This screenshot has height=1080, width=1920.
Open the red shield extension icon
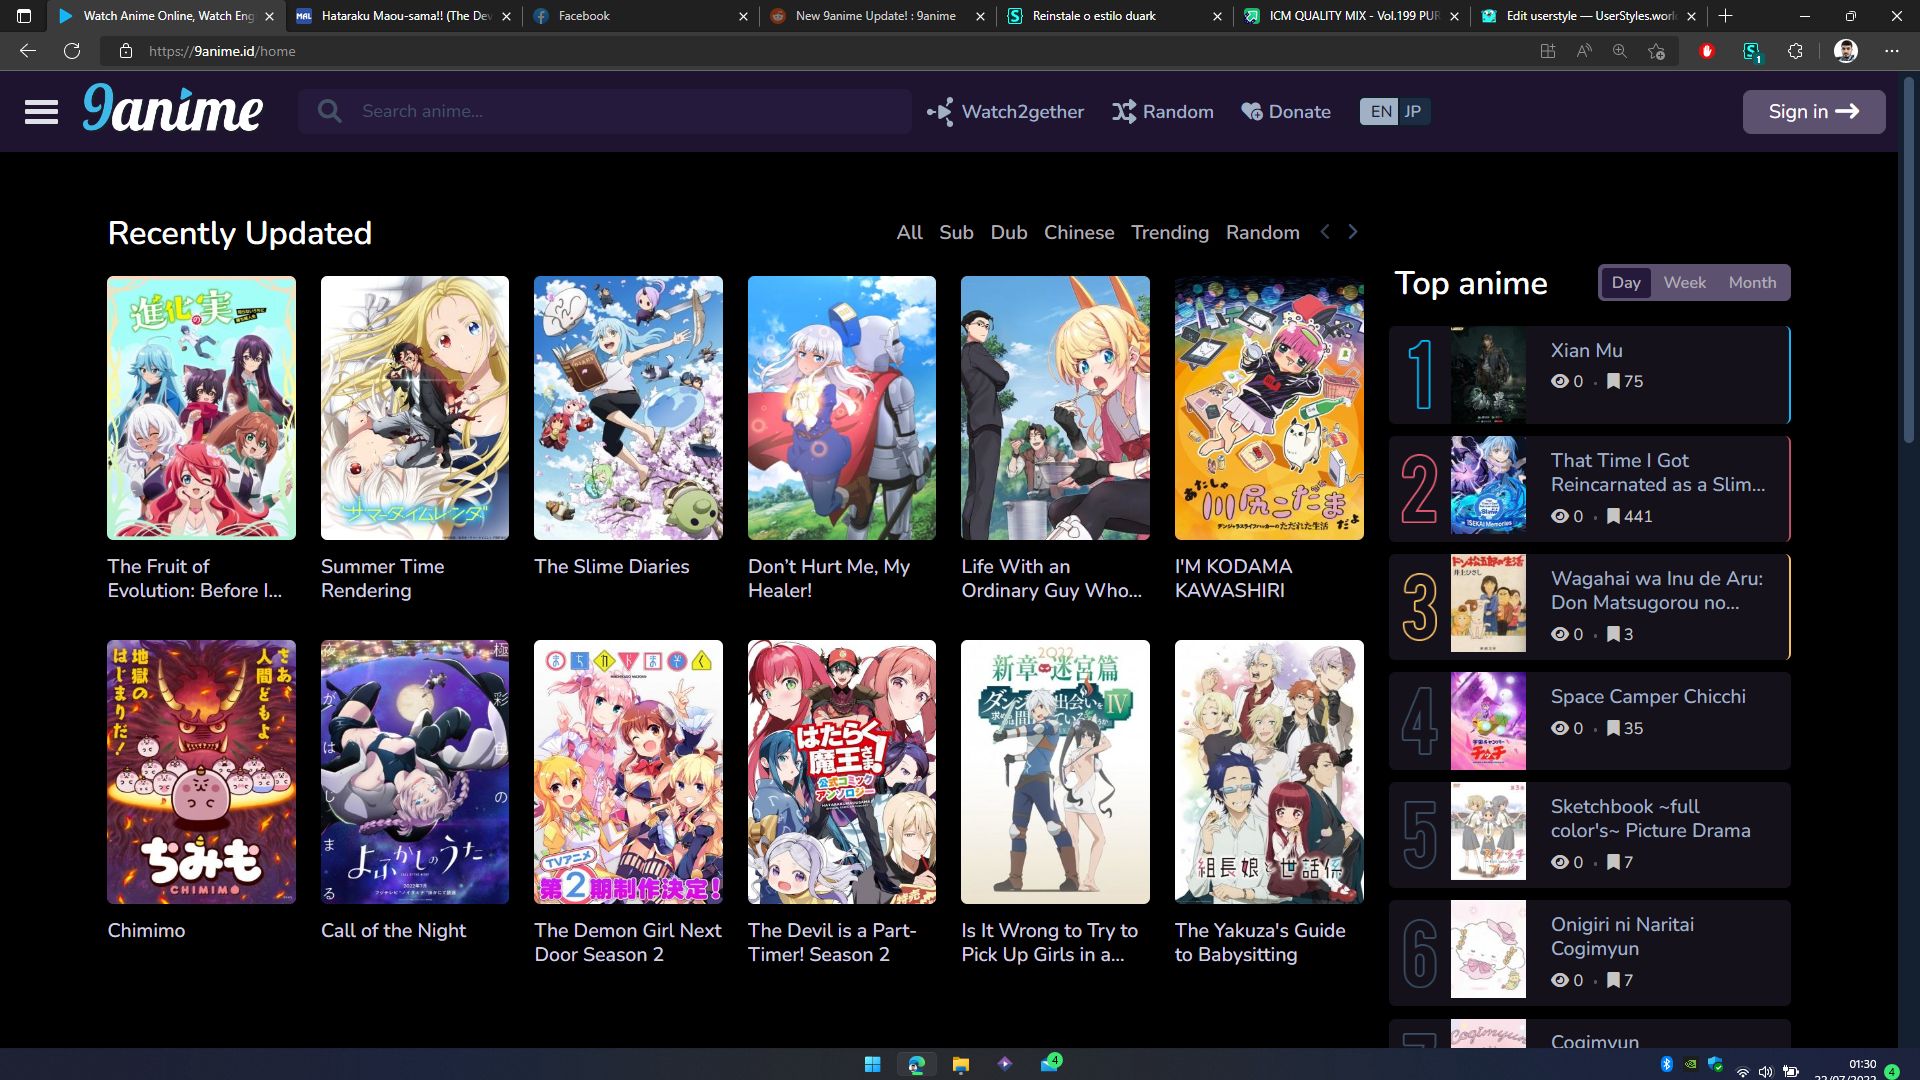coord(1707,51)
